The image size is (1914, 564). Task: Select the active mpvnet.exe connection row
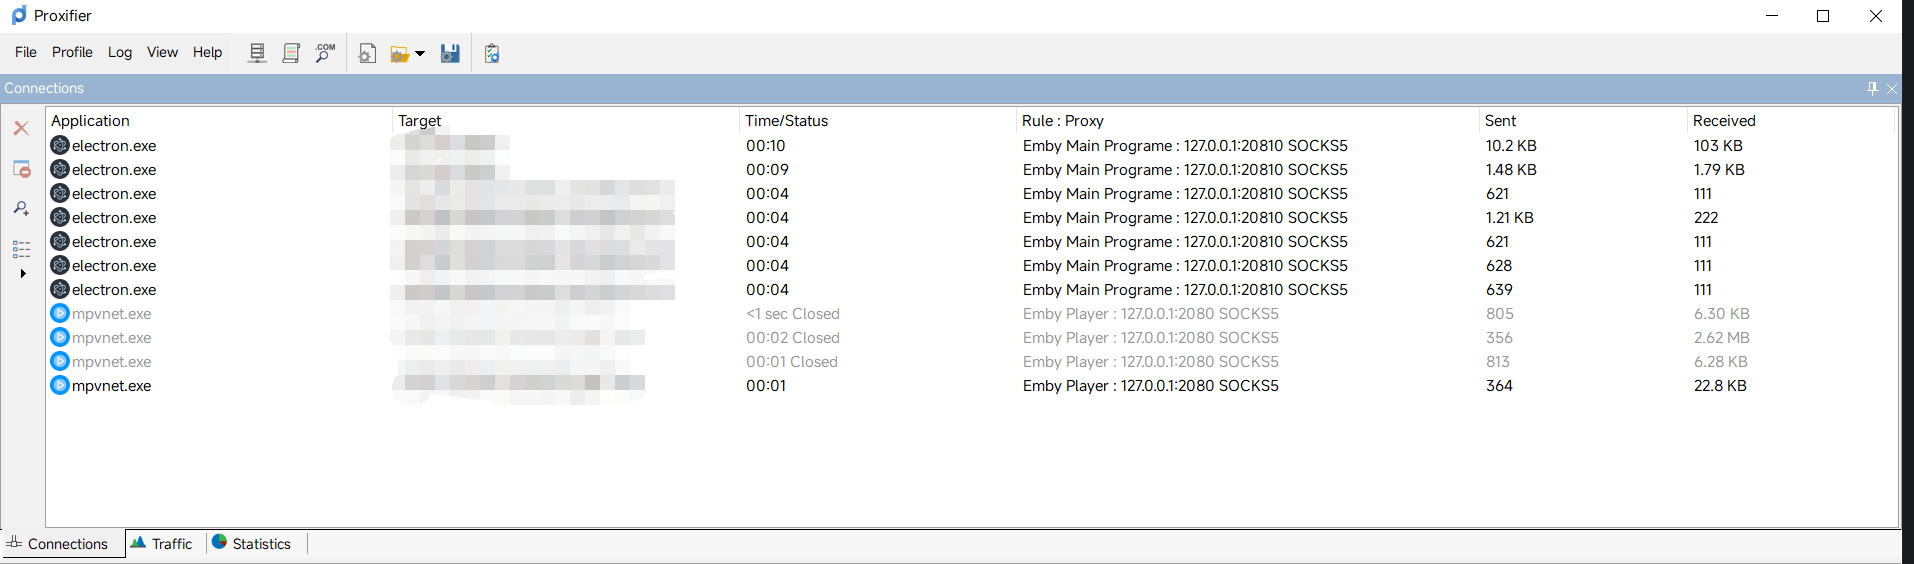point(111,386)
